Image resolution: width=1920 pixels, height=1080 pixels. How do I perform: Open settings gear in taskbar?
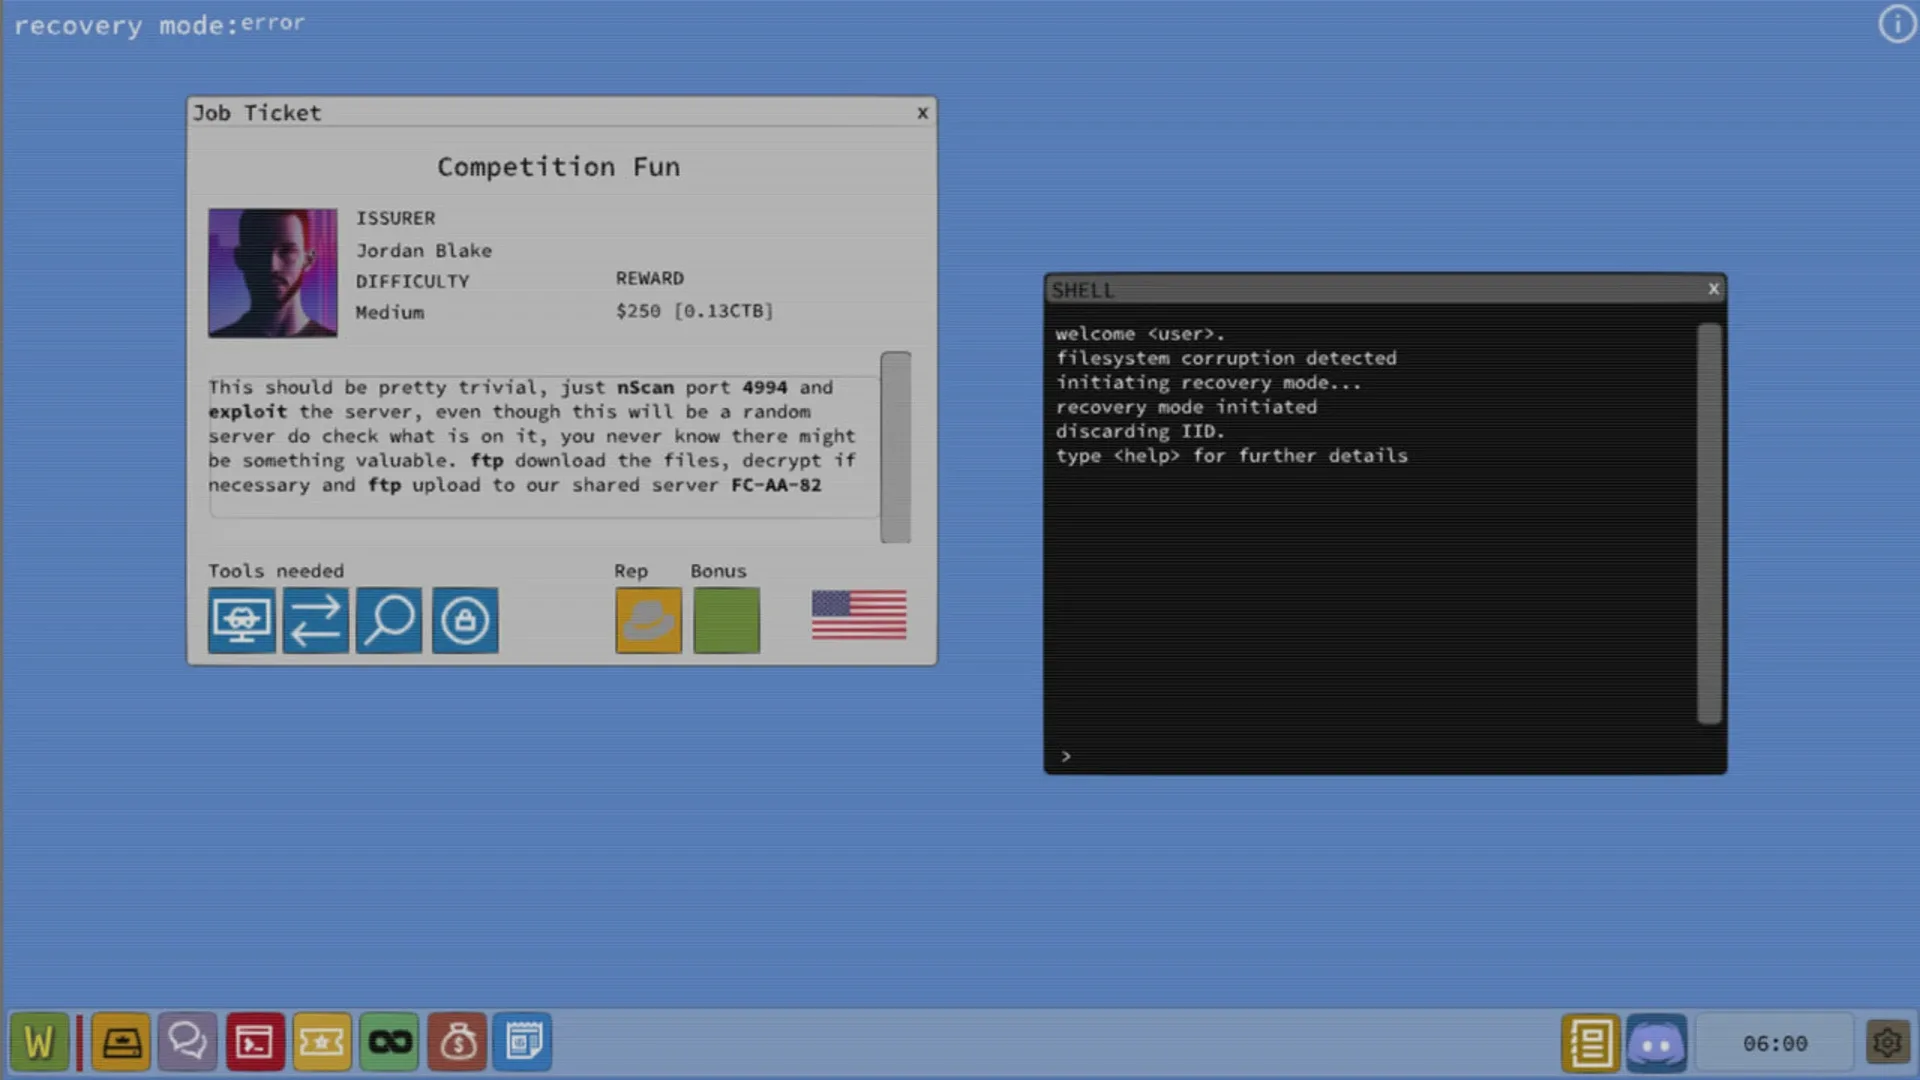1886,1043
